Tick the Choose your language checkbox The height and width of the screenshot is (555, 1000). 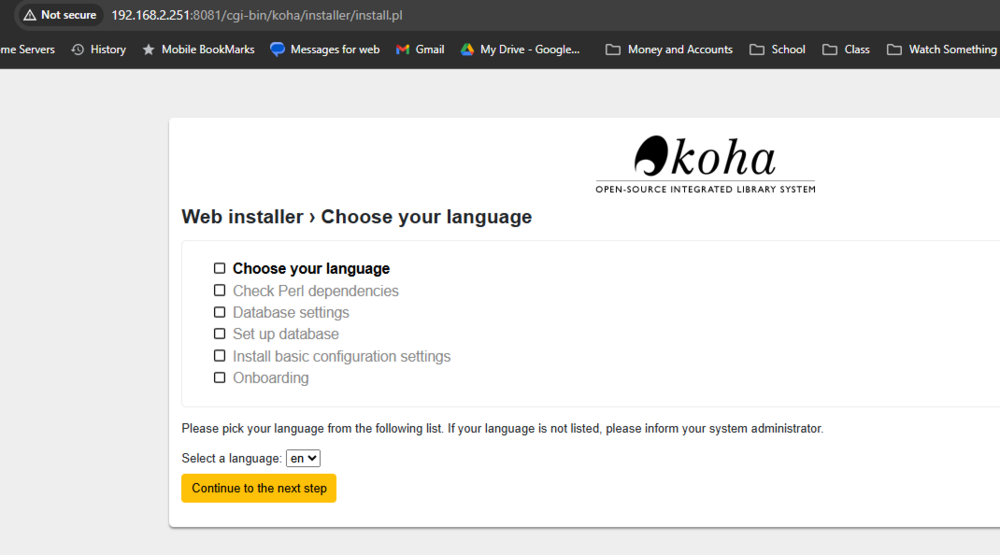[x=219, y=269]
